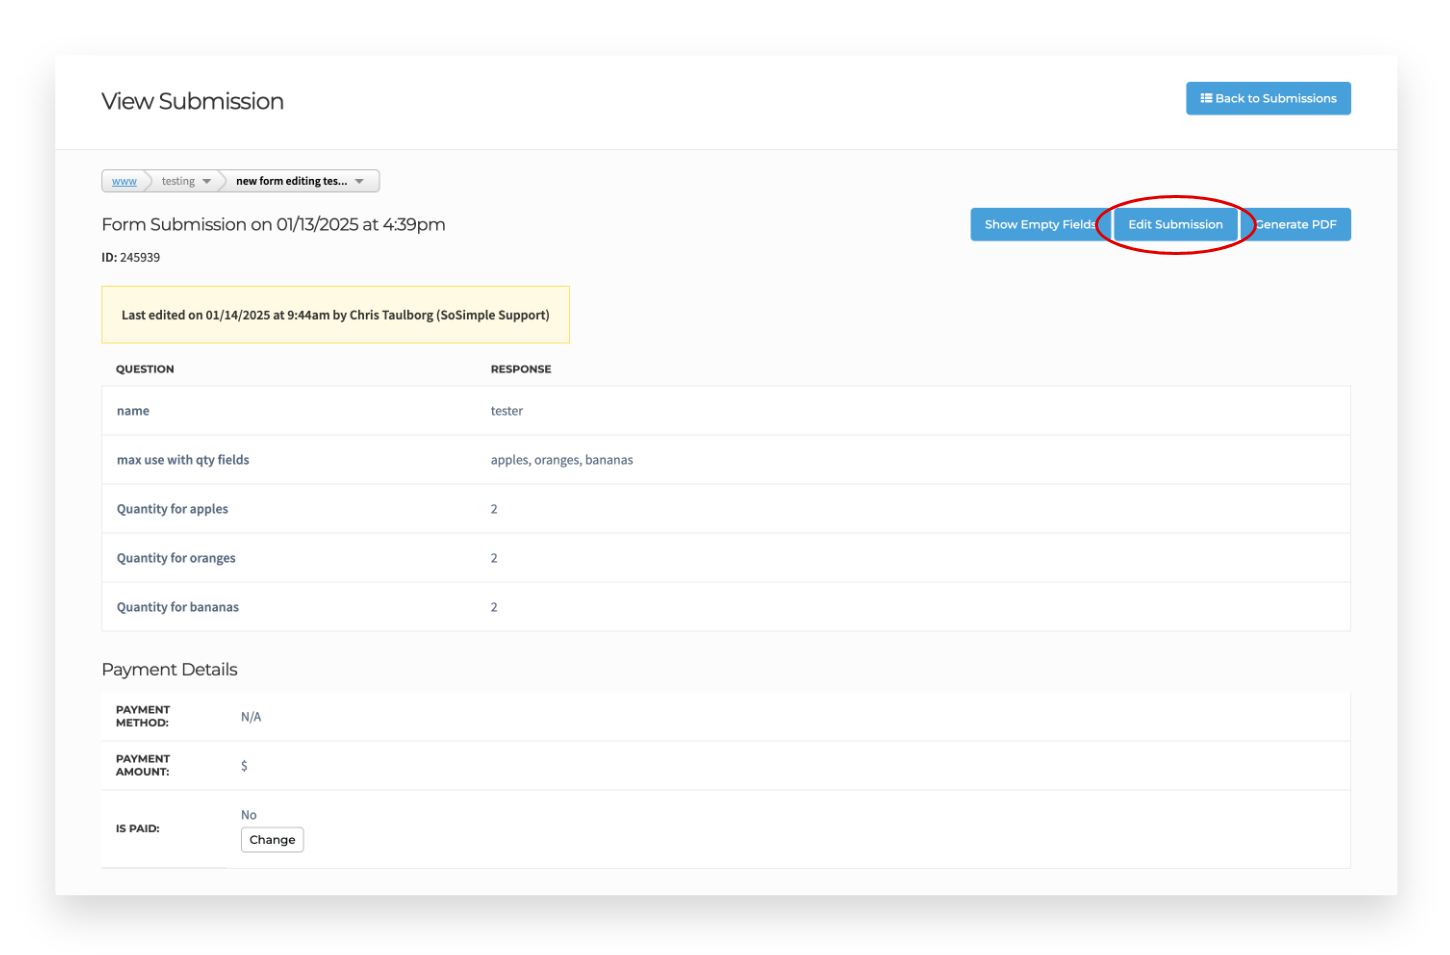Click the Payment Details heading

169,669
